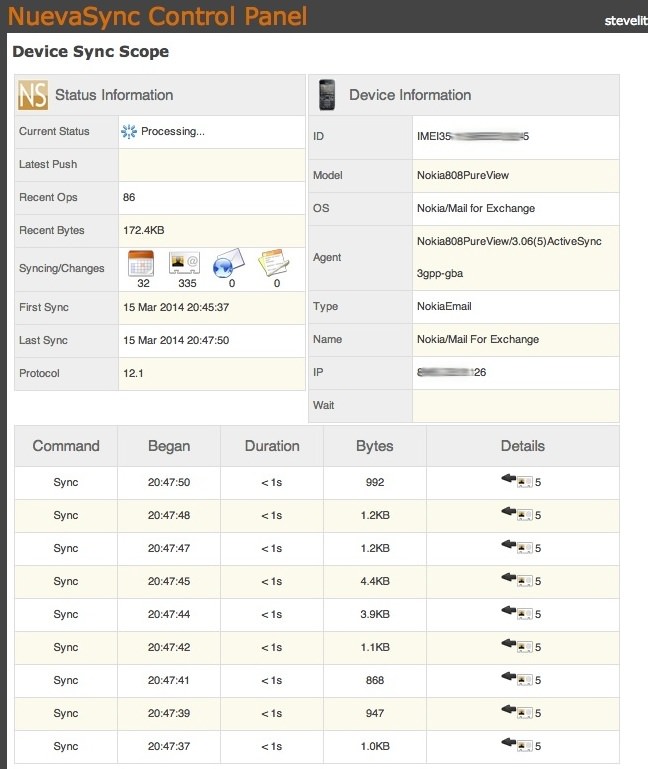Click Protocol value 12.1
The image size is (648, 769).
point(133,373)
